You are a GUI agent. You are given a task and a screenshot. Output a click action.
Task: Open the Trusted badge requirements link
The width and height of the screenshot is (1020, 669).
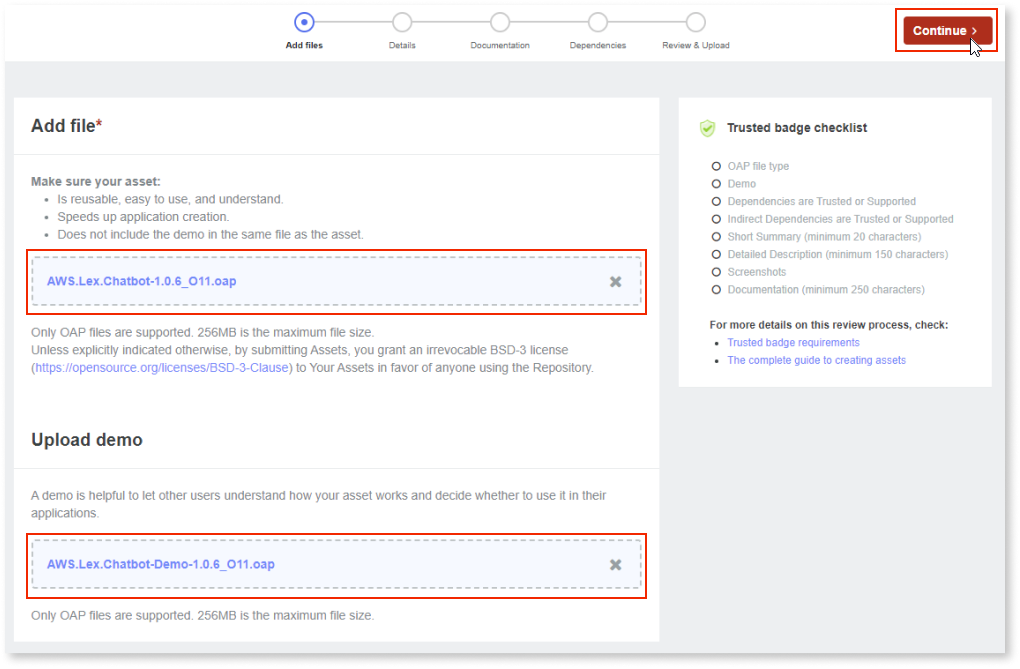pyautogui.click(x=793, y=343)
